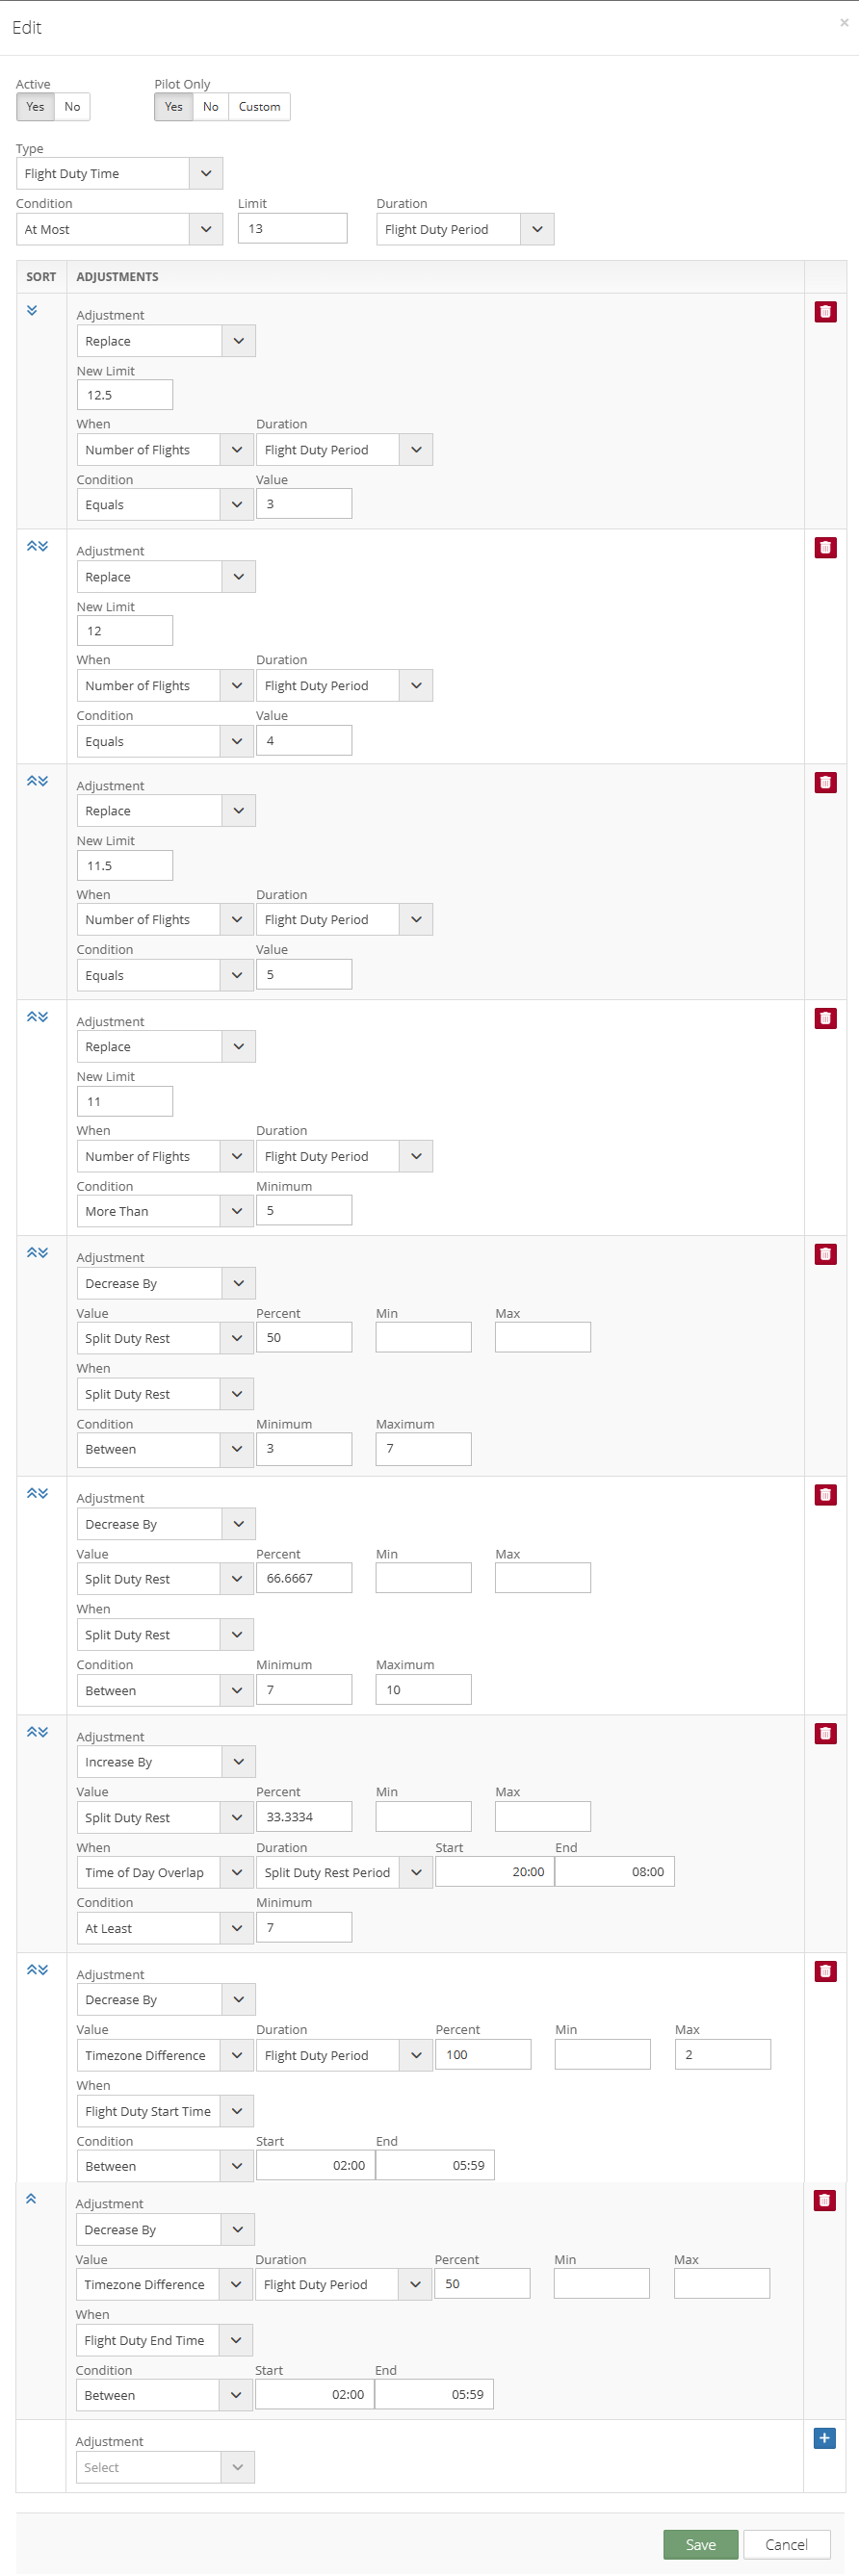Click the green Save button

700,2545
